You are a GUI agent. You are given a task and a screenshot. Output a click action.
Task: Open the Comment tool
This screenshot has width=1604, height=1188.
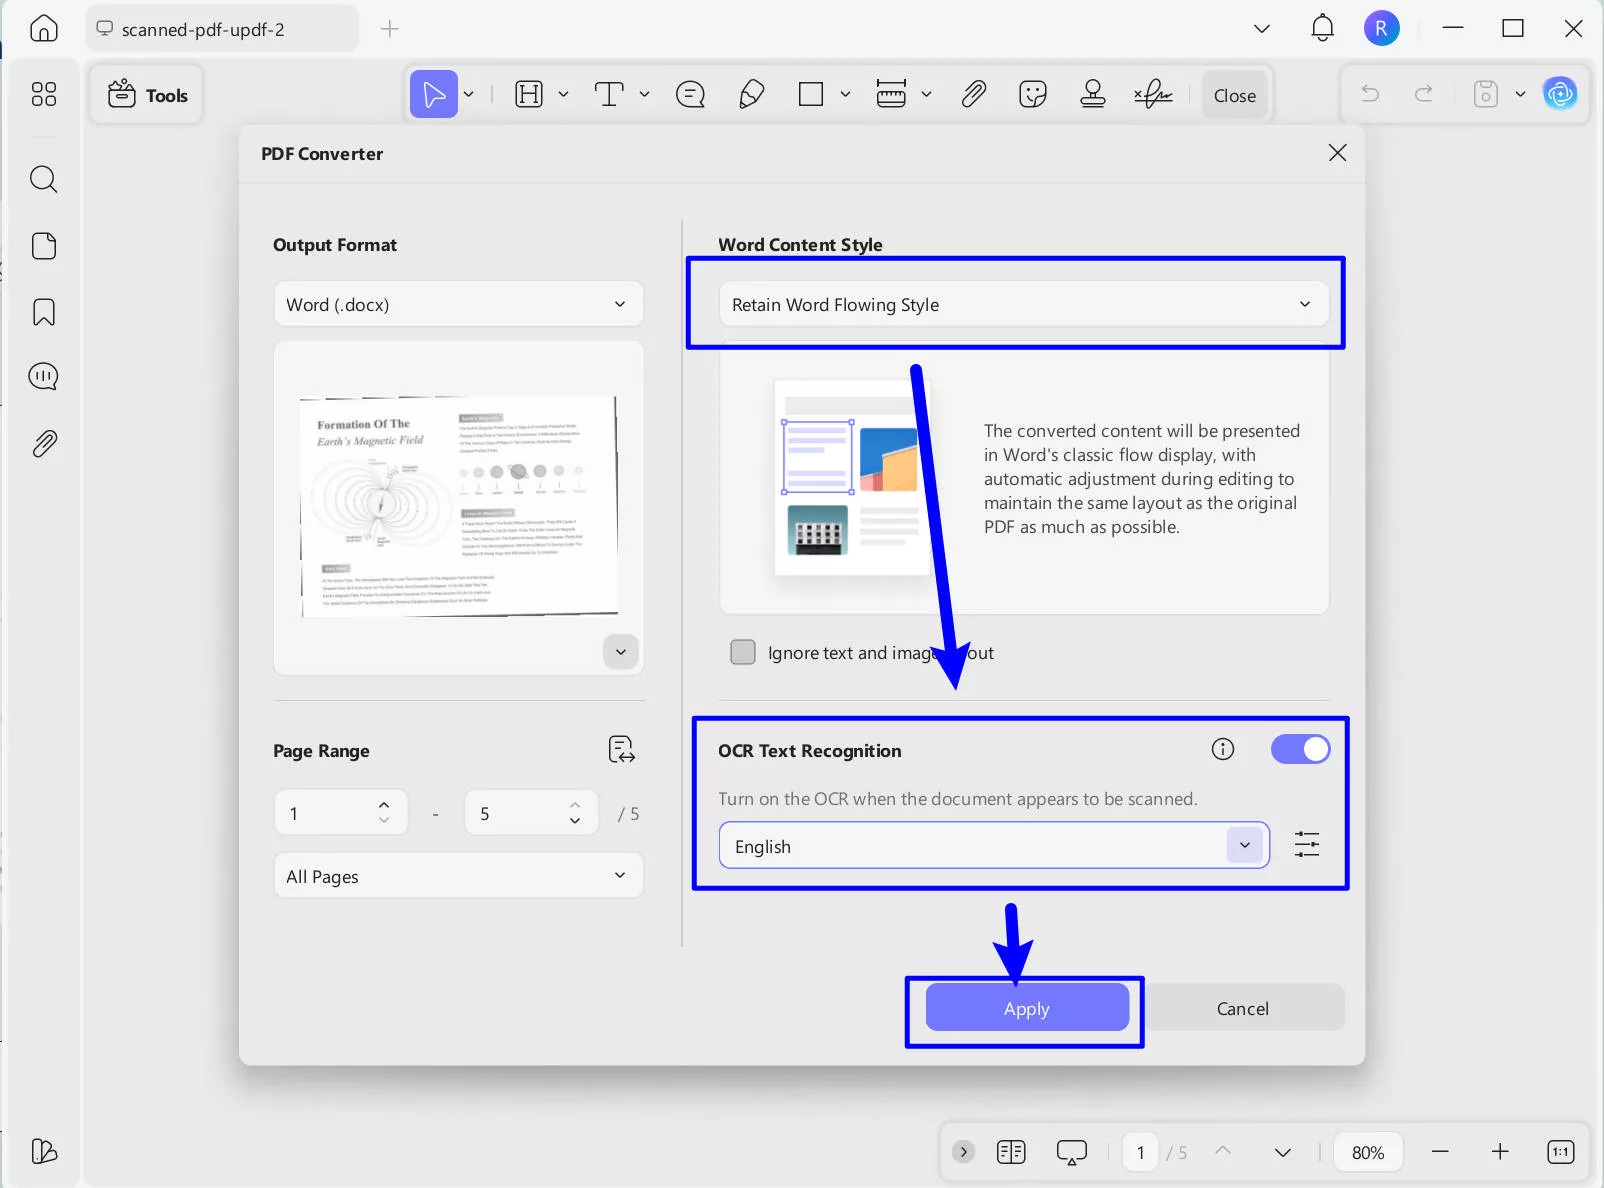click(x=688, y=94)
